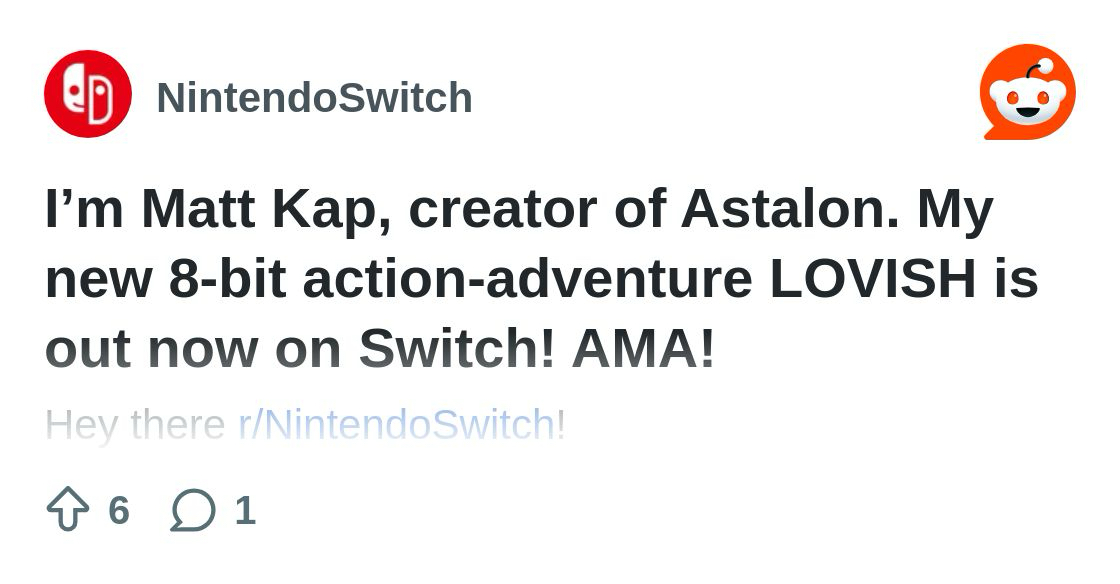The height and width of the screenshot is (584, 1120).
Task: Click "8-bit" in the post title
Action: [x=229, y=280]
